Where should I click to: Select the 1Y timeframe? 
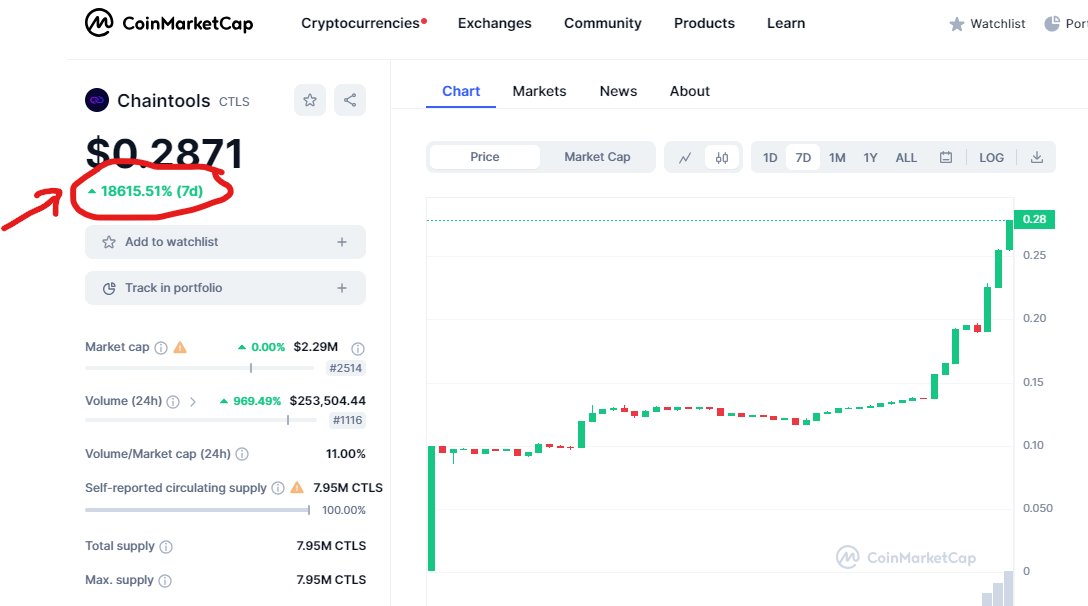(870, 157)
